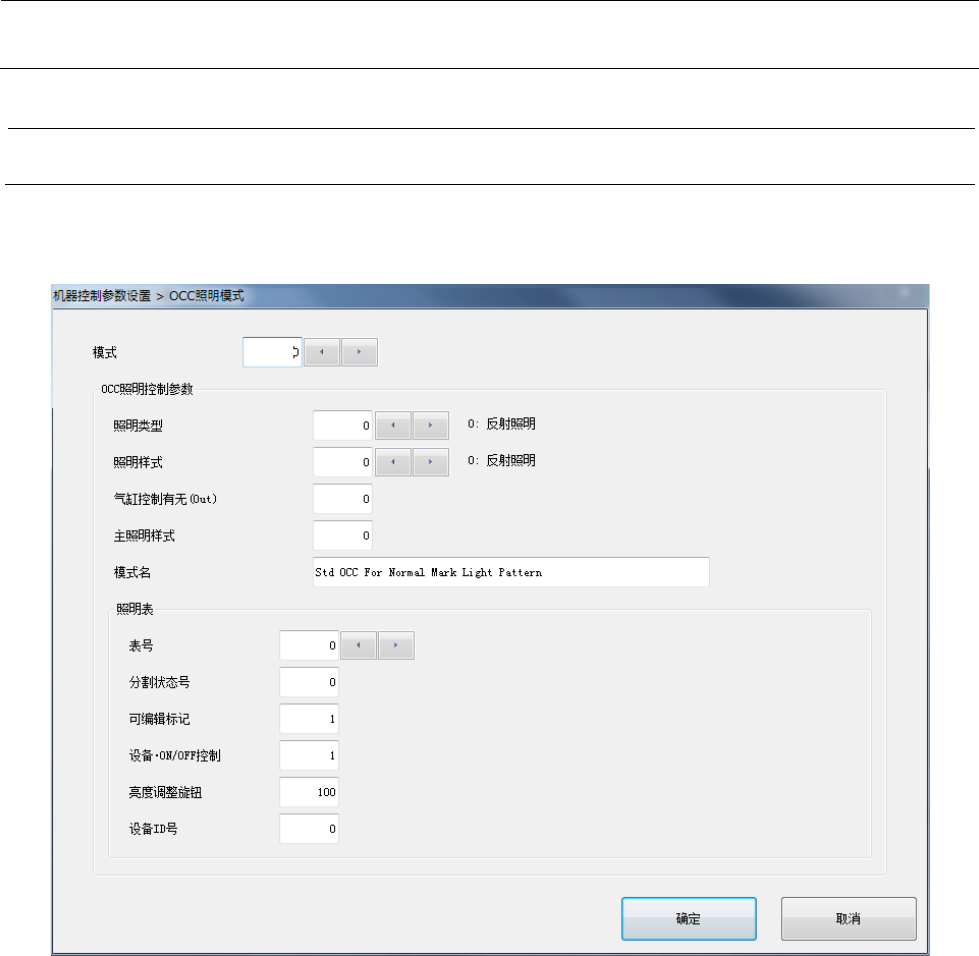Click the 表号 value field
This screenshot has width=979, height=956.
309,646
